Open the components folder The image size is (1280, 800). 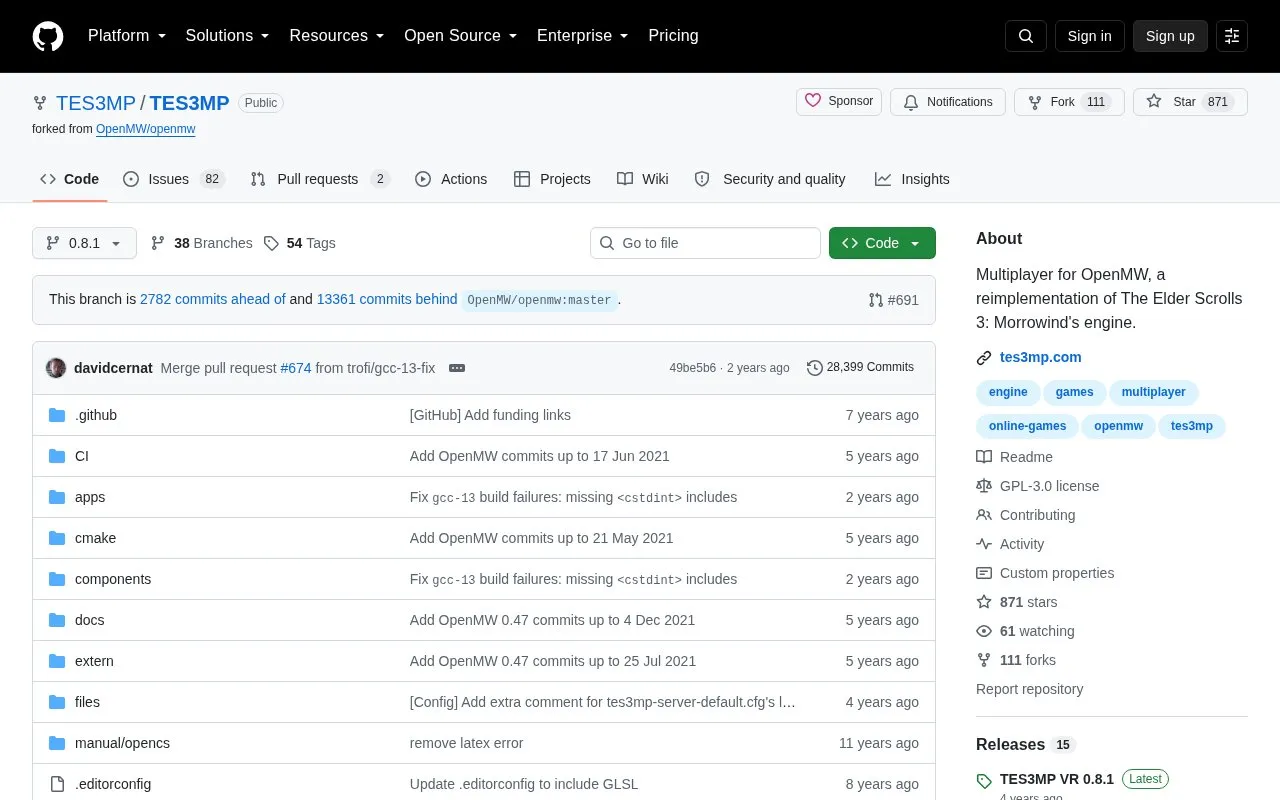113,579
